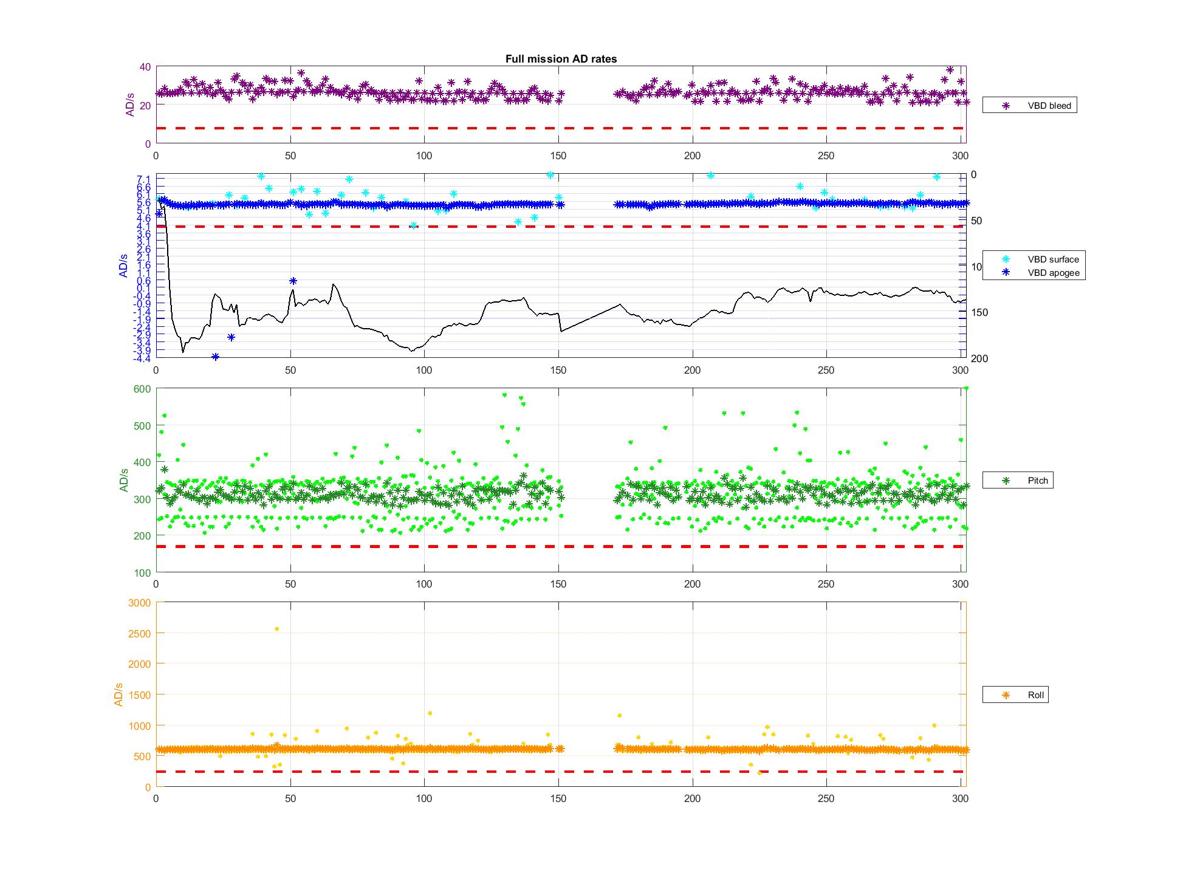Screen dimensions: 1200x885
Task: Click the Roll outlier point near 2500
Action: (x=277, y=629)
